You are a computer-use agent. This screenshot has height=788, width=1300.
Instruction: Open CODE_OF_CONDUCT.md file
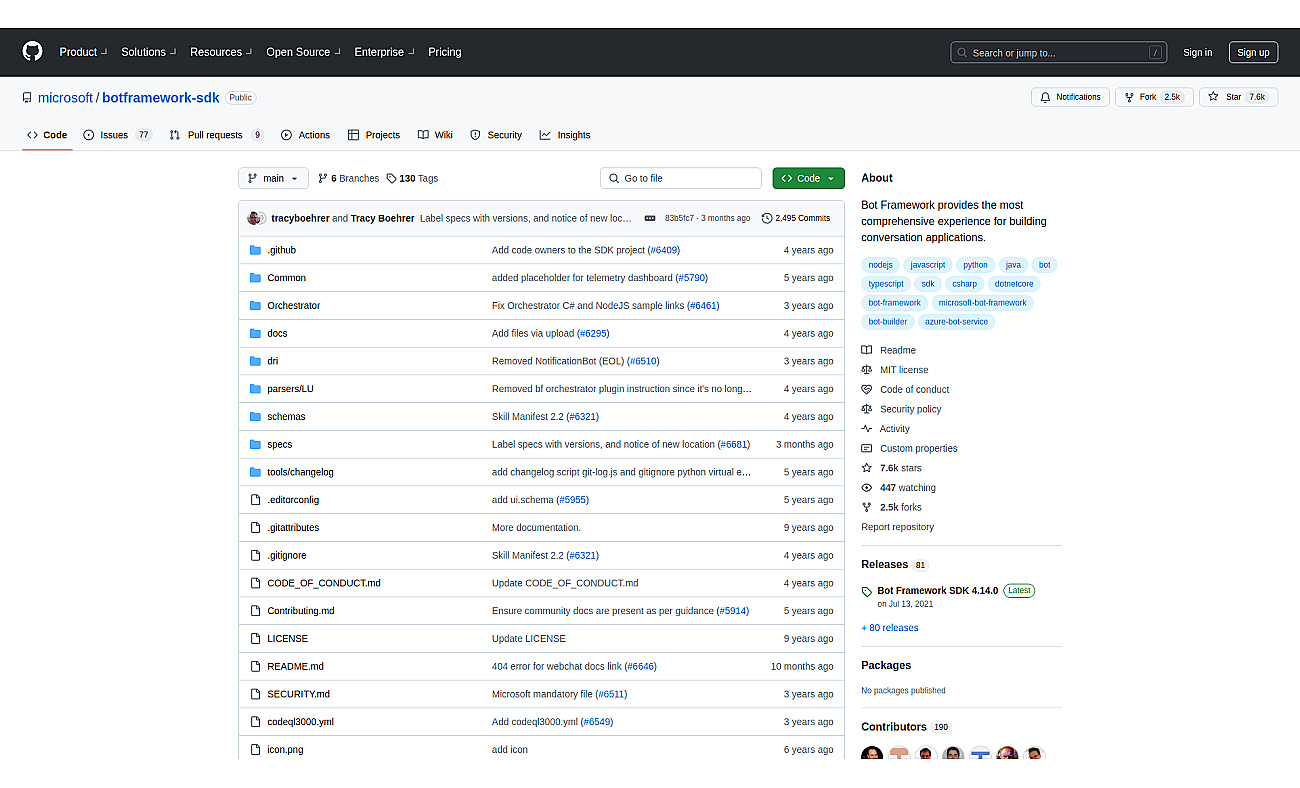pyautogui.click(x=323, y=583)
